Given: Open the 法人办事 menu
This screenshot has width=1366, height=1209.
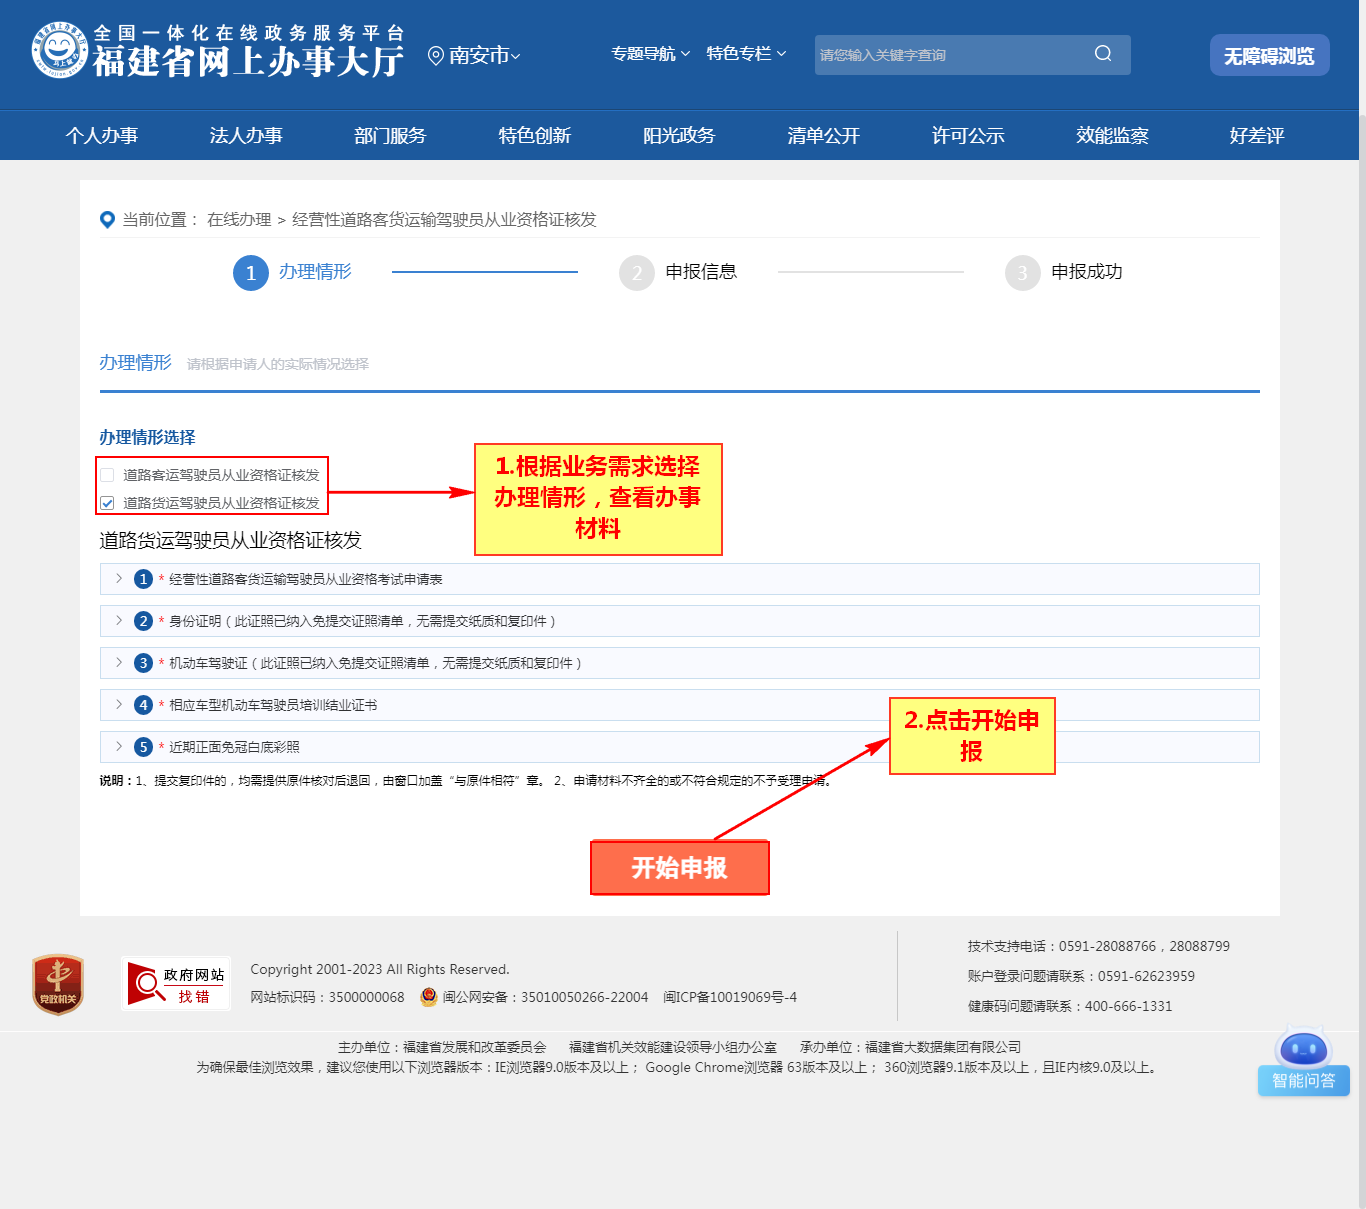Looking at the screenshot, I should tap(246, 135).
